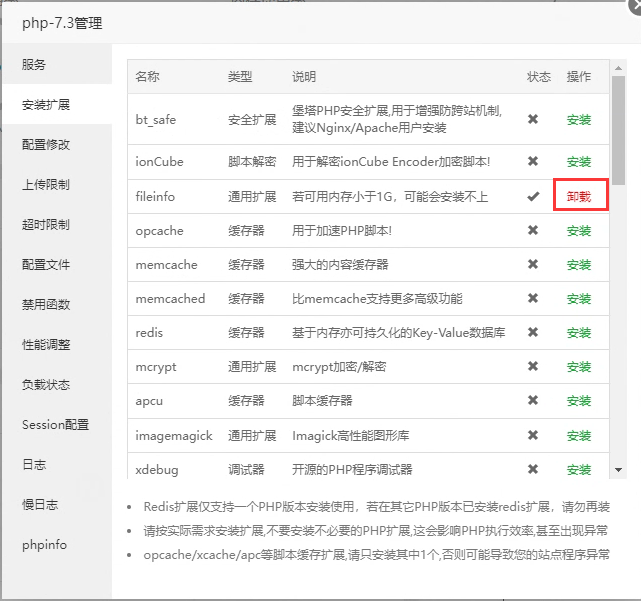This screenshot has width=641, height=601.
Task: Switch to the 配置修改 tab
Action: coord(46,144)
